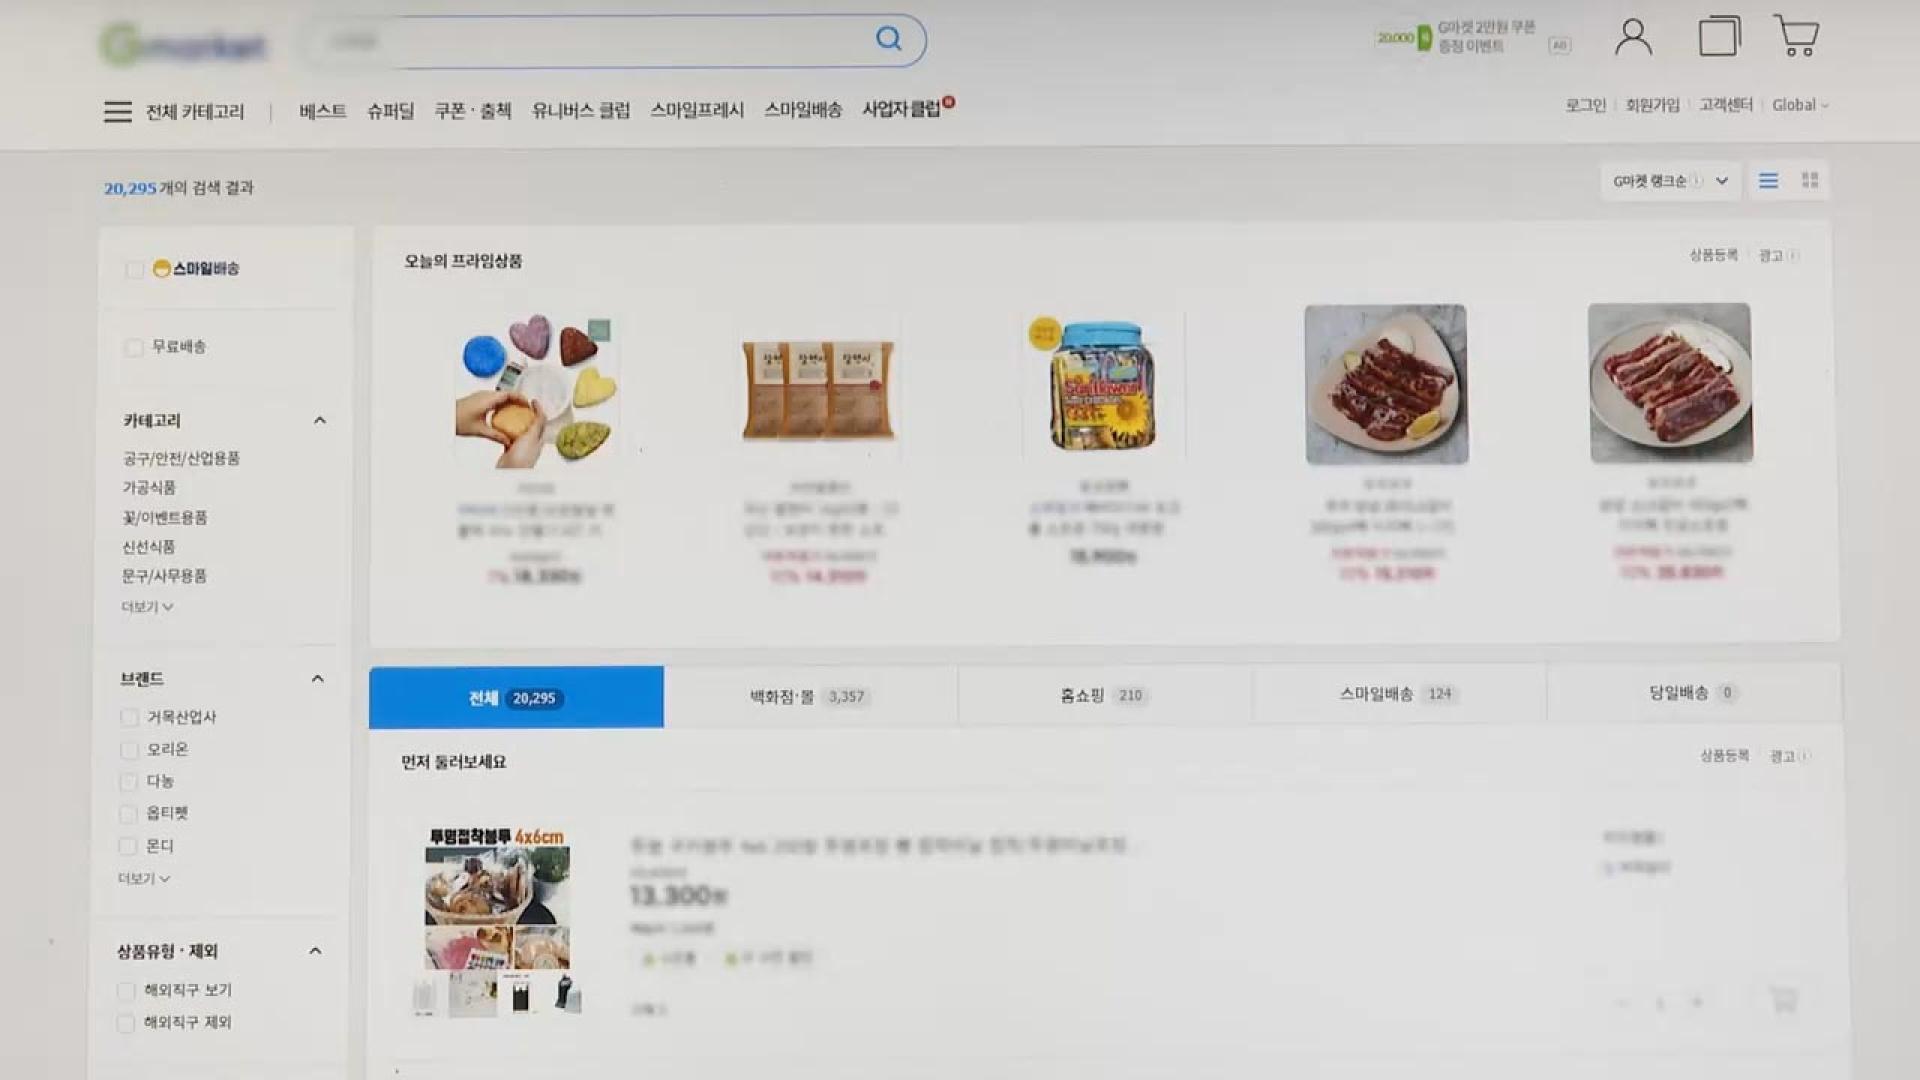Click the 로그인 link
The height and width of the screenshot is (1080, 1920).
pos(1585,105)
